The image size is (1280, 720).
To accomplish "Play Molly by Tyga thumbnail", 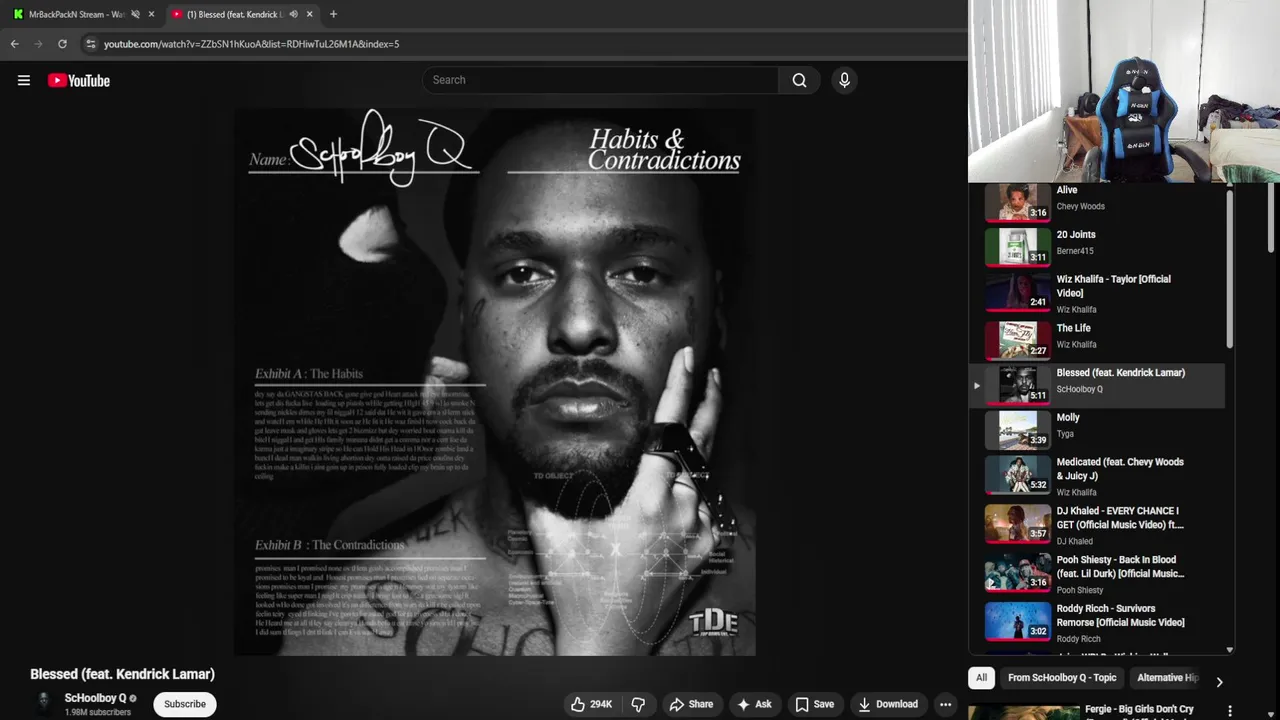I will coord(1017,430).
